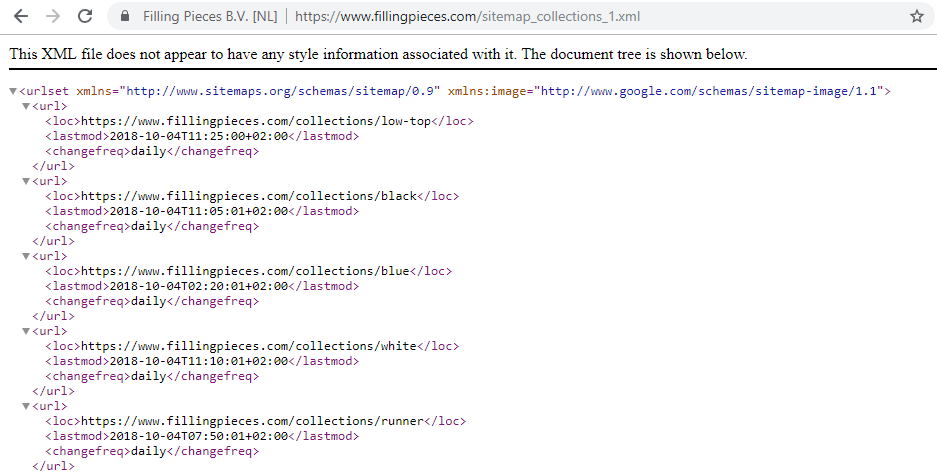This screenshot has width=937, height=475.
Task: Collapse the url node for collections/black
Action: click(x=26, y=182)
